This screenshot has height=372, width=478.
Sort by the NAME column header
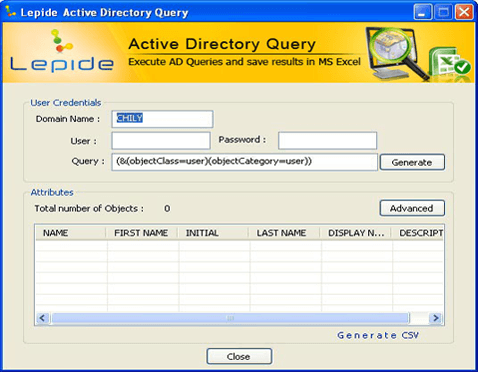tap(71, 233)
